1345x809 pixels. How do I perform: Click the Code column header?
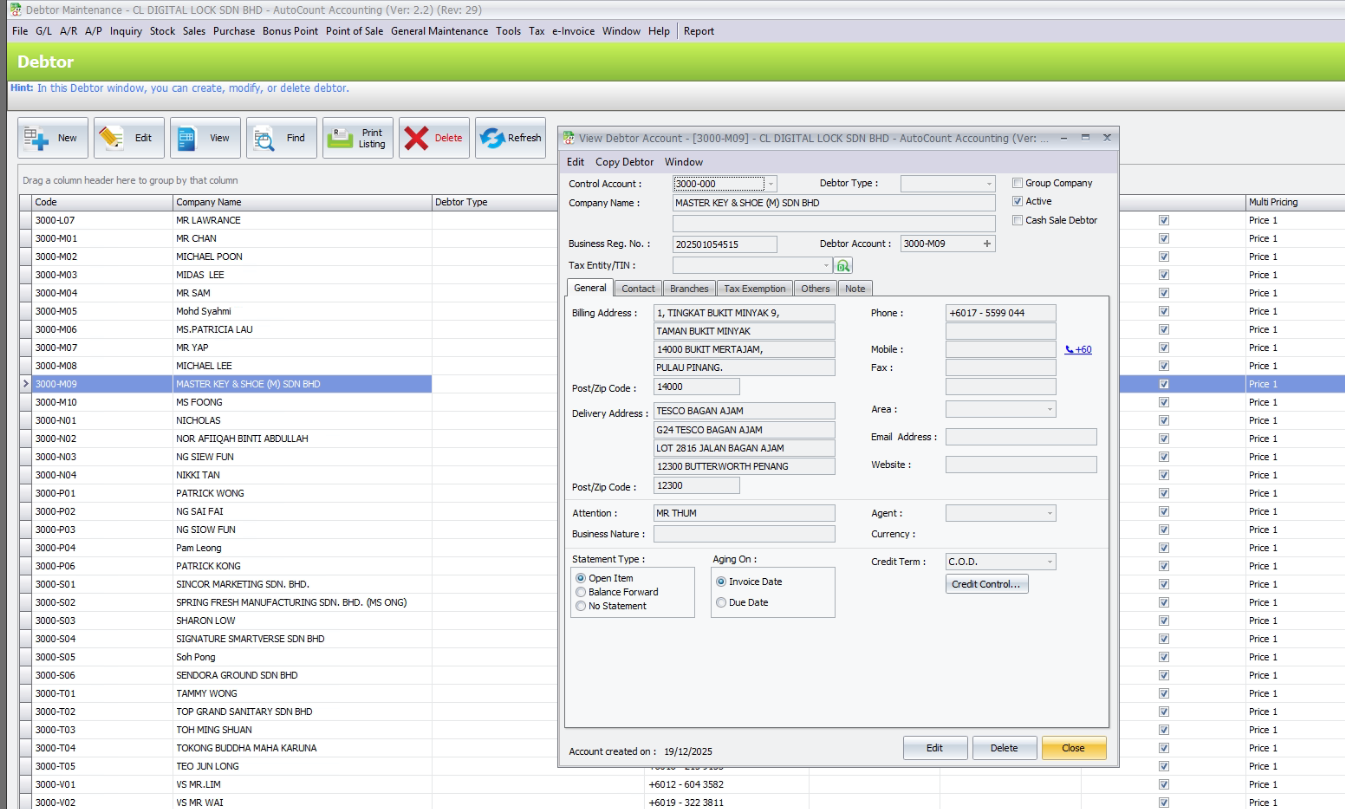point(102,202)
